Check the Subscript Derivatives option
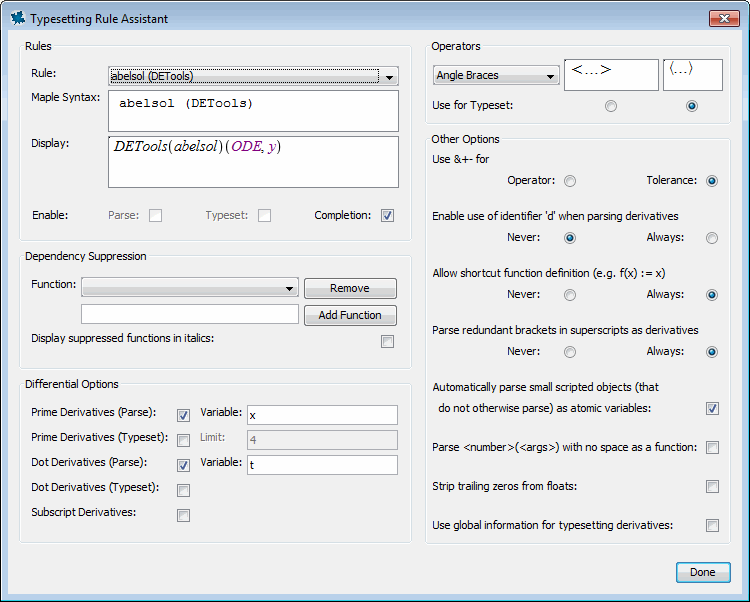The height and width of the screenshot is (602, 750). (184, 515)
